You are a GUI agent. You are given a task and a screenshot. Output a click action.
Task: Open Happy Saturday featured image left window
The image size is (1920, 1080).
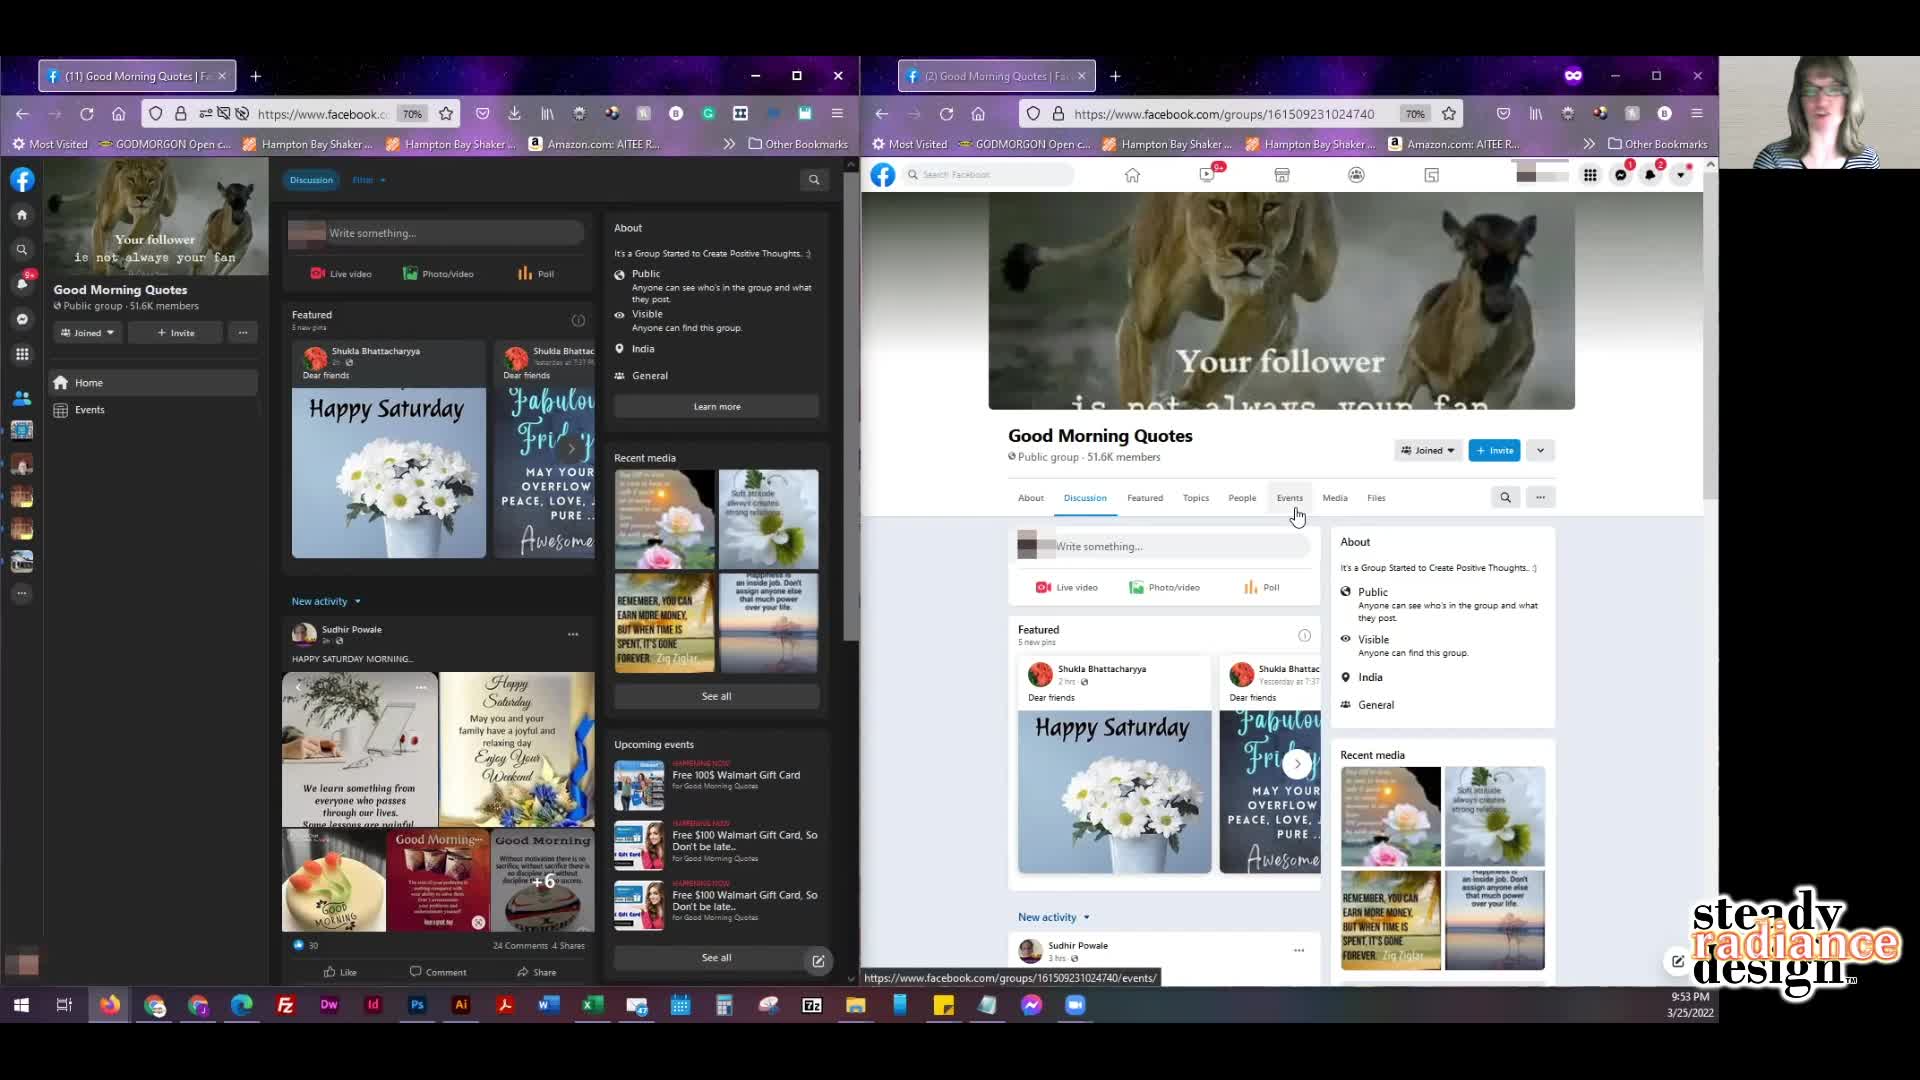[x=389, y=473]
